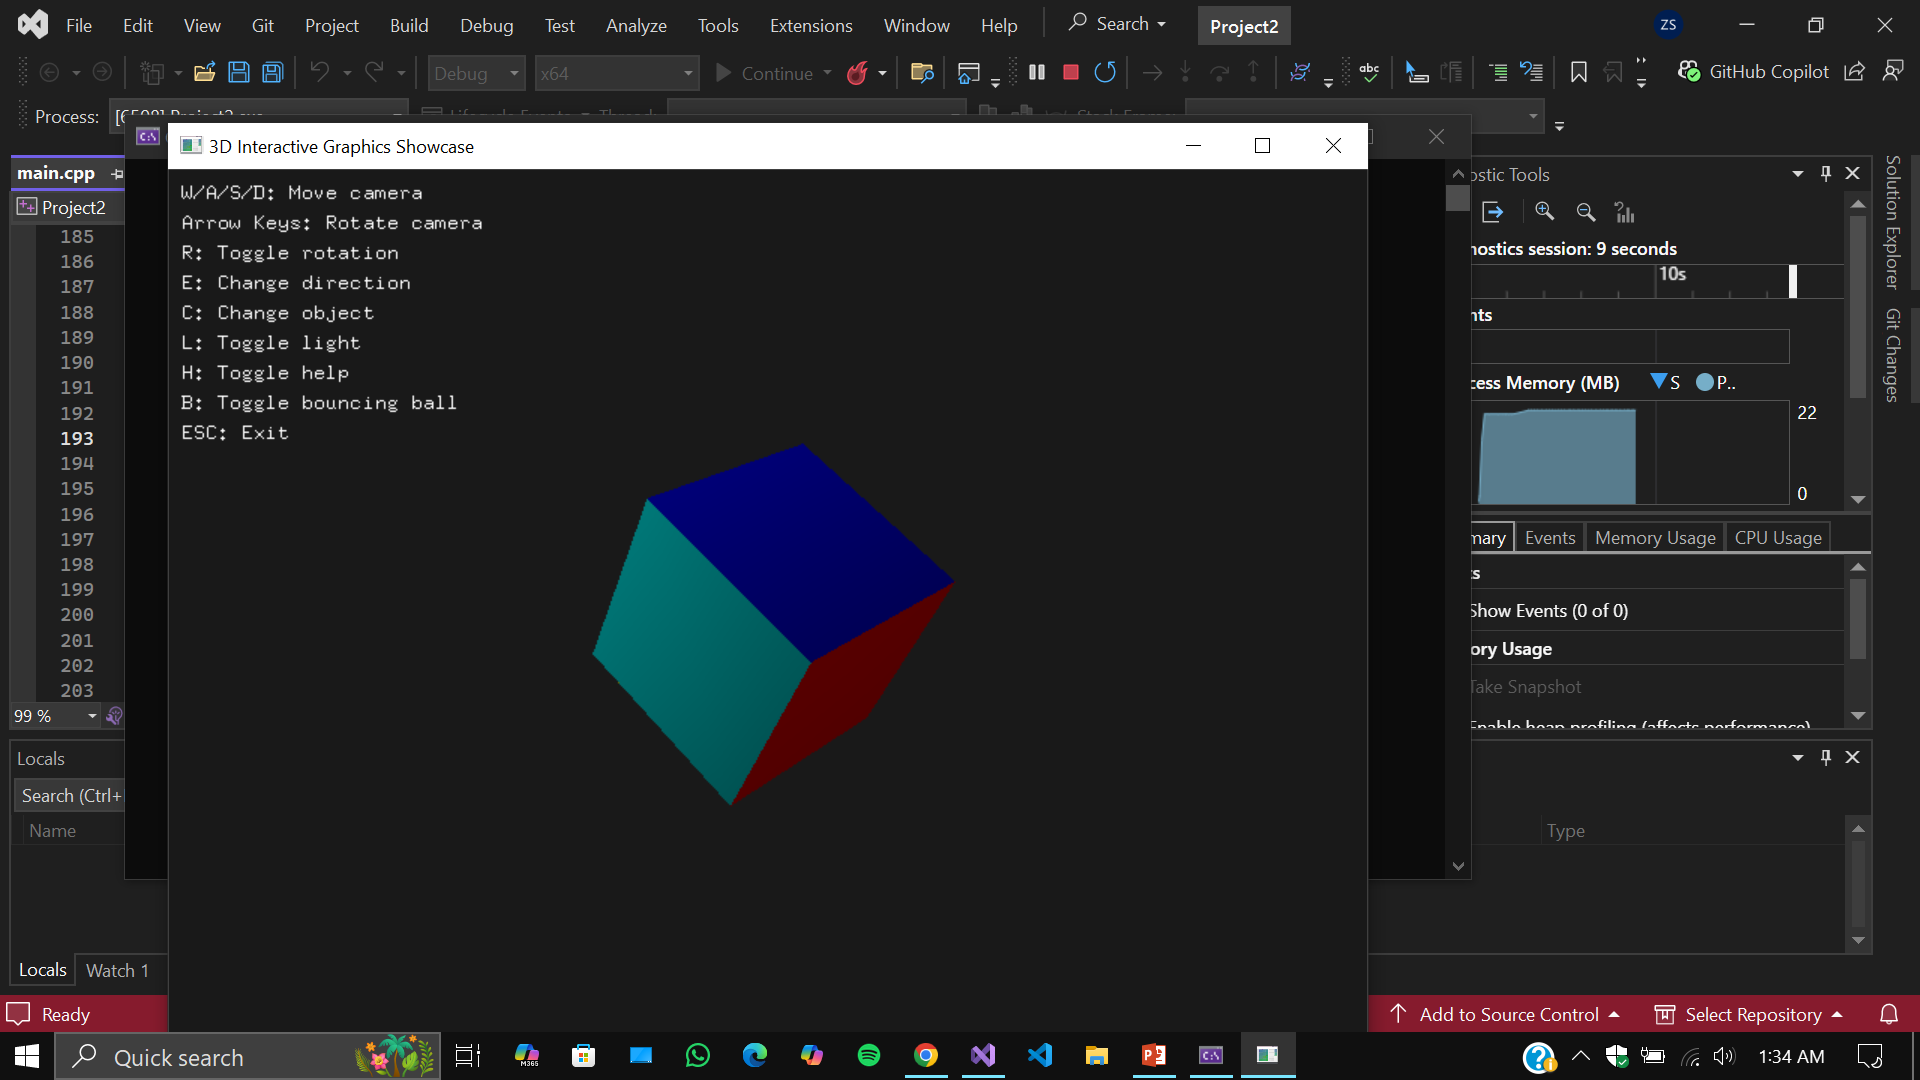Viewport: 1920px width, 1080px height.
Task: Click the increase line indent icon
Action: (x=1497, y=72)
